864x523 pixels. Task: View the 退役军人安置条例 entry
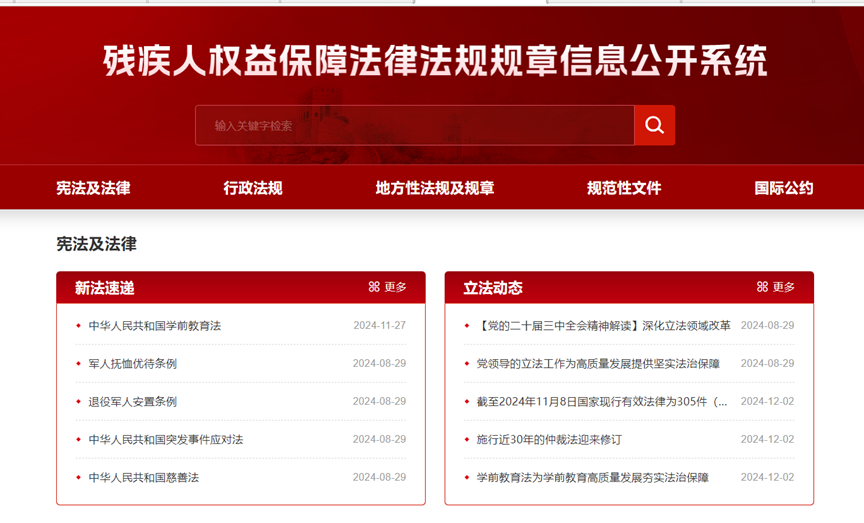[x=133, y=402]
